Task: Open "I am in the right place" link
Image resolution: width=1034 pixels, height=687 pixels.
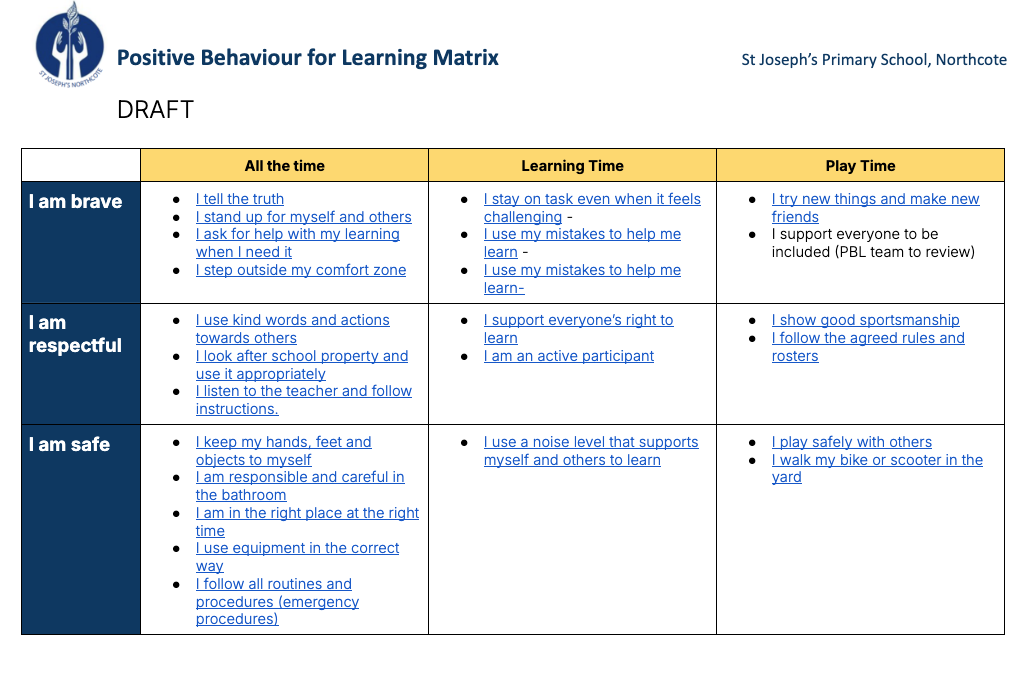Action: 307,522
